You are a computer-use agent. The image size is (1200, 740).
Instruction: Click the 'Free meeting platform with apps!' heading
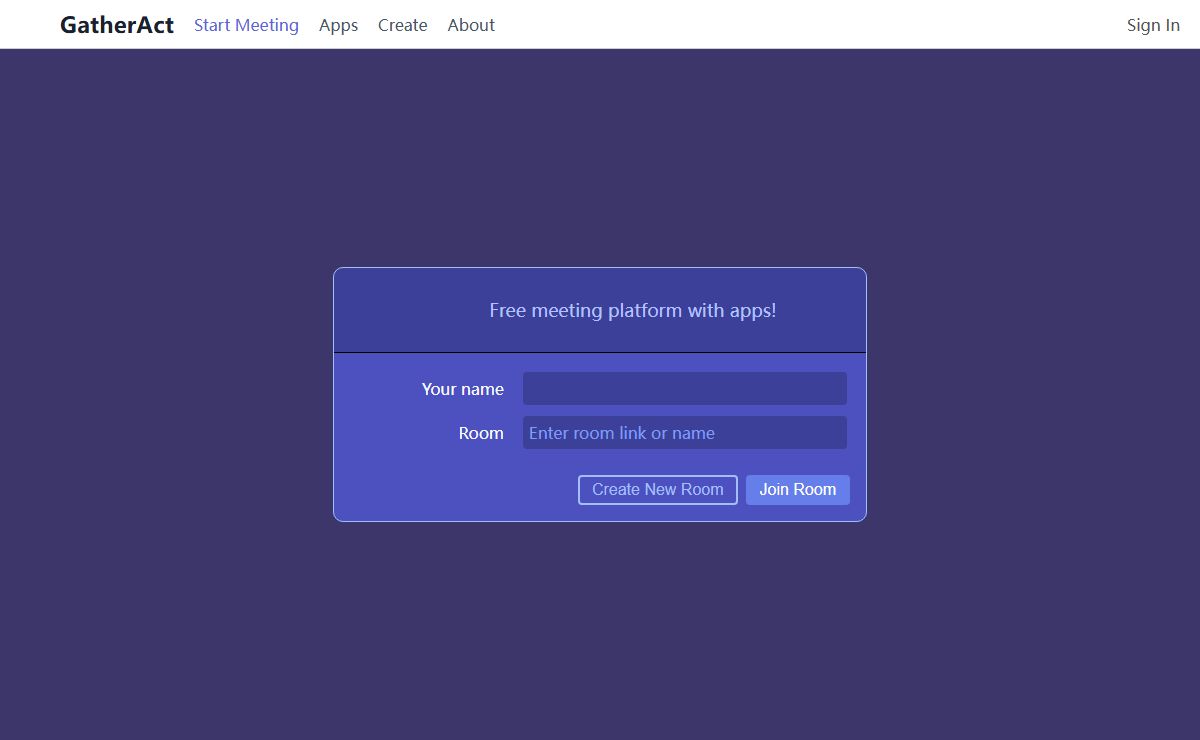[632, 311]
